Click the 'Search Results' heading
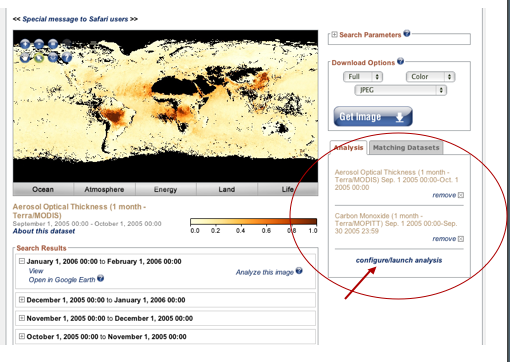The height and width of the screenshot is (362, 510). [41, 248]
